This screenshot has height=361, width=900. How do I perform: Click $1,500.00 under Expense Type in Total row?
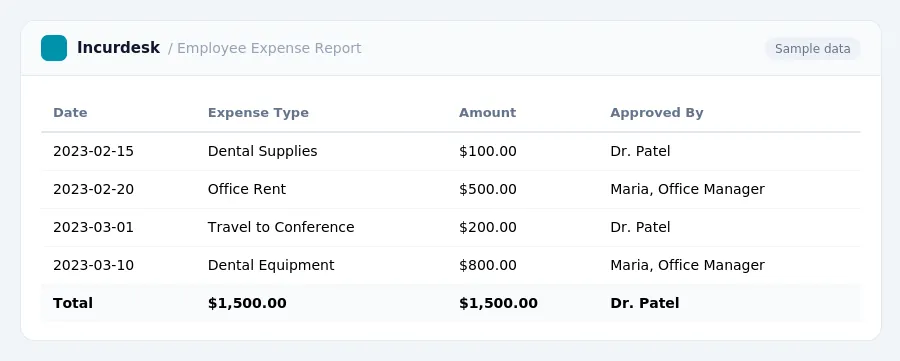(x=247, y=303)
